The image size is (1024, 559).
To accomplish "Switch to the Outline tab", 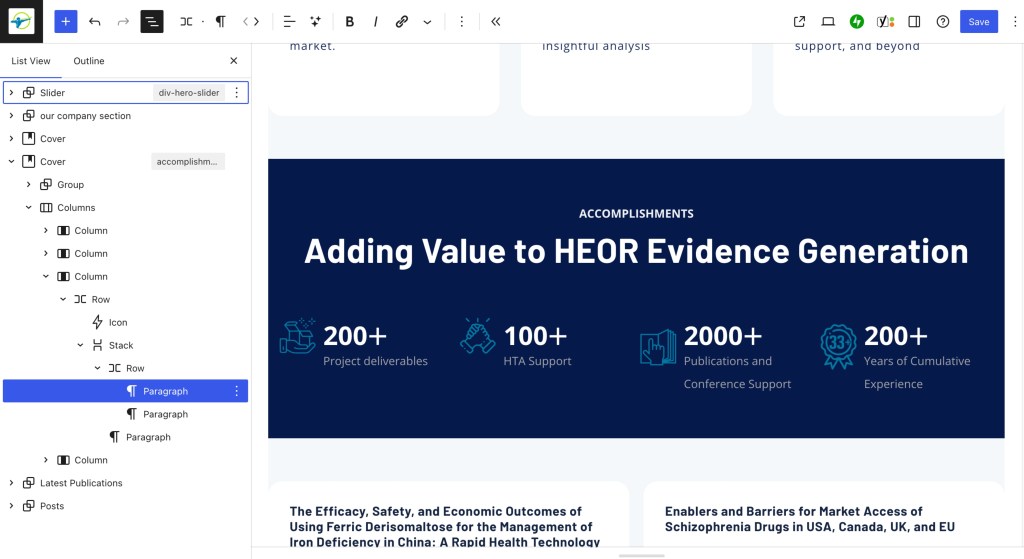I will [x=89, y=61].
